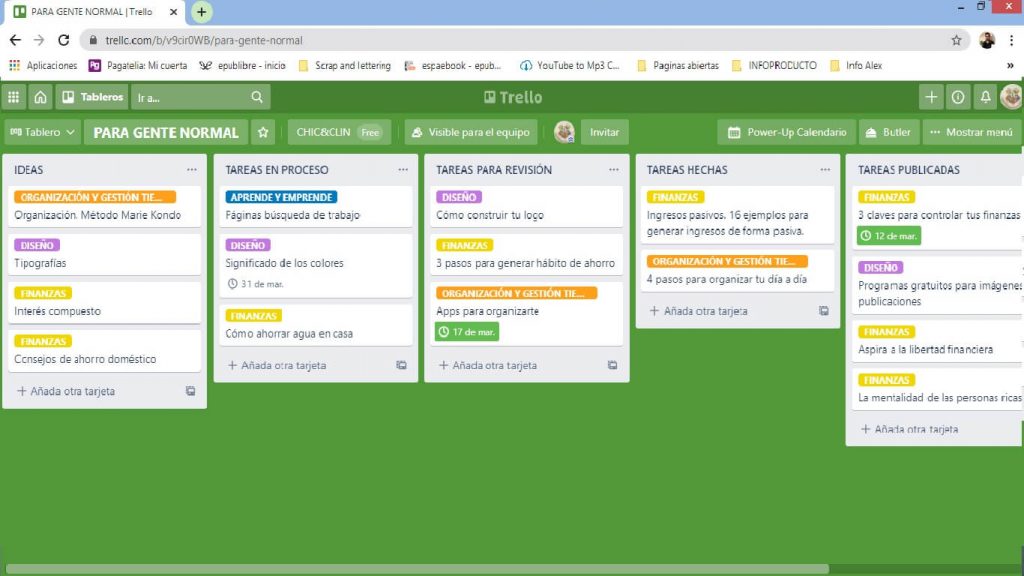Open the Visible para el equipo dropdown
Viewport: 1024px width, 576px height.
click(479, 130)
